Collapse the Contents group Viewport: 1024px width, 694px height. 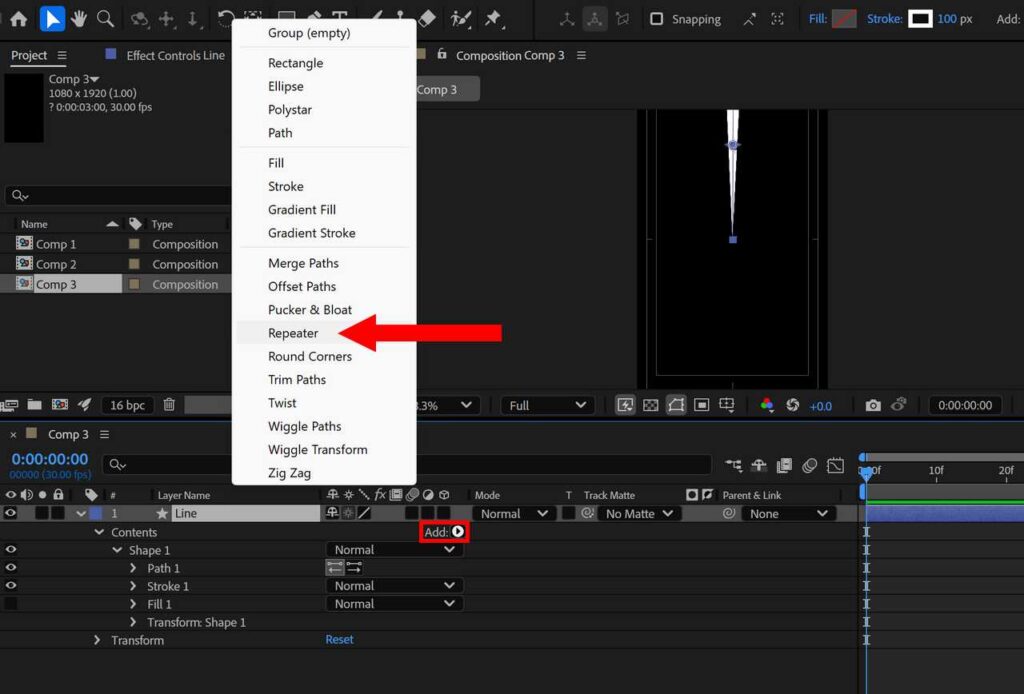tap(99, 532)
